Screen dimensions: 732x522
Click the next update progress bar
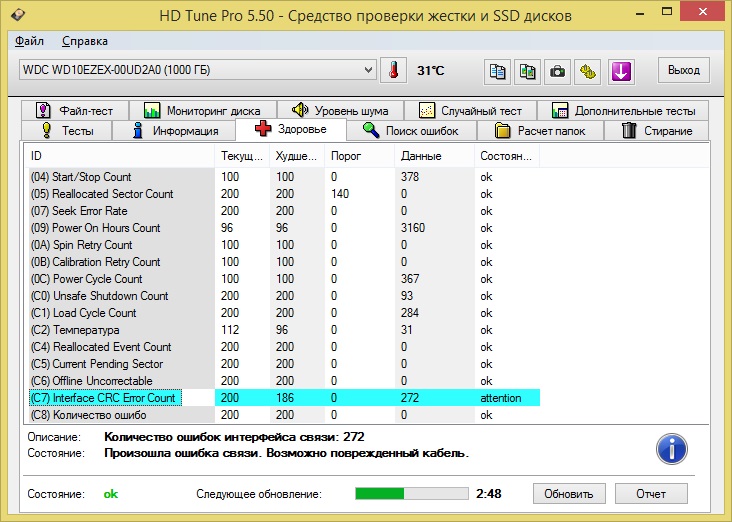(x=412, y=494)
